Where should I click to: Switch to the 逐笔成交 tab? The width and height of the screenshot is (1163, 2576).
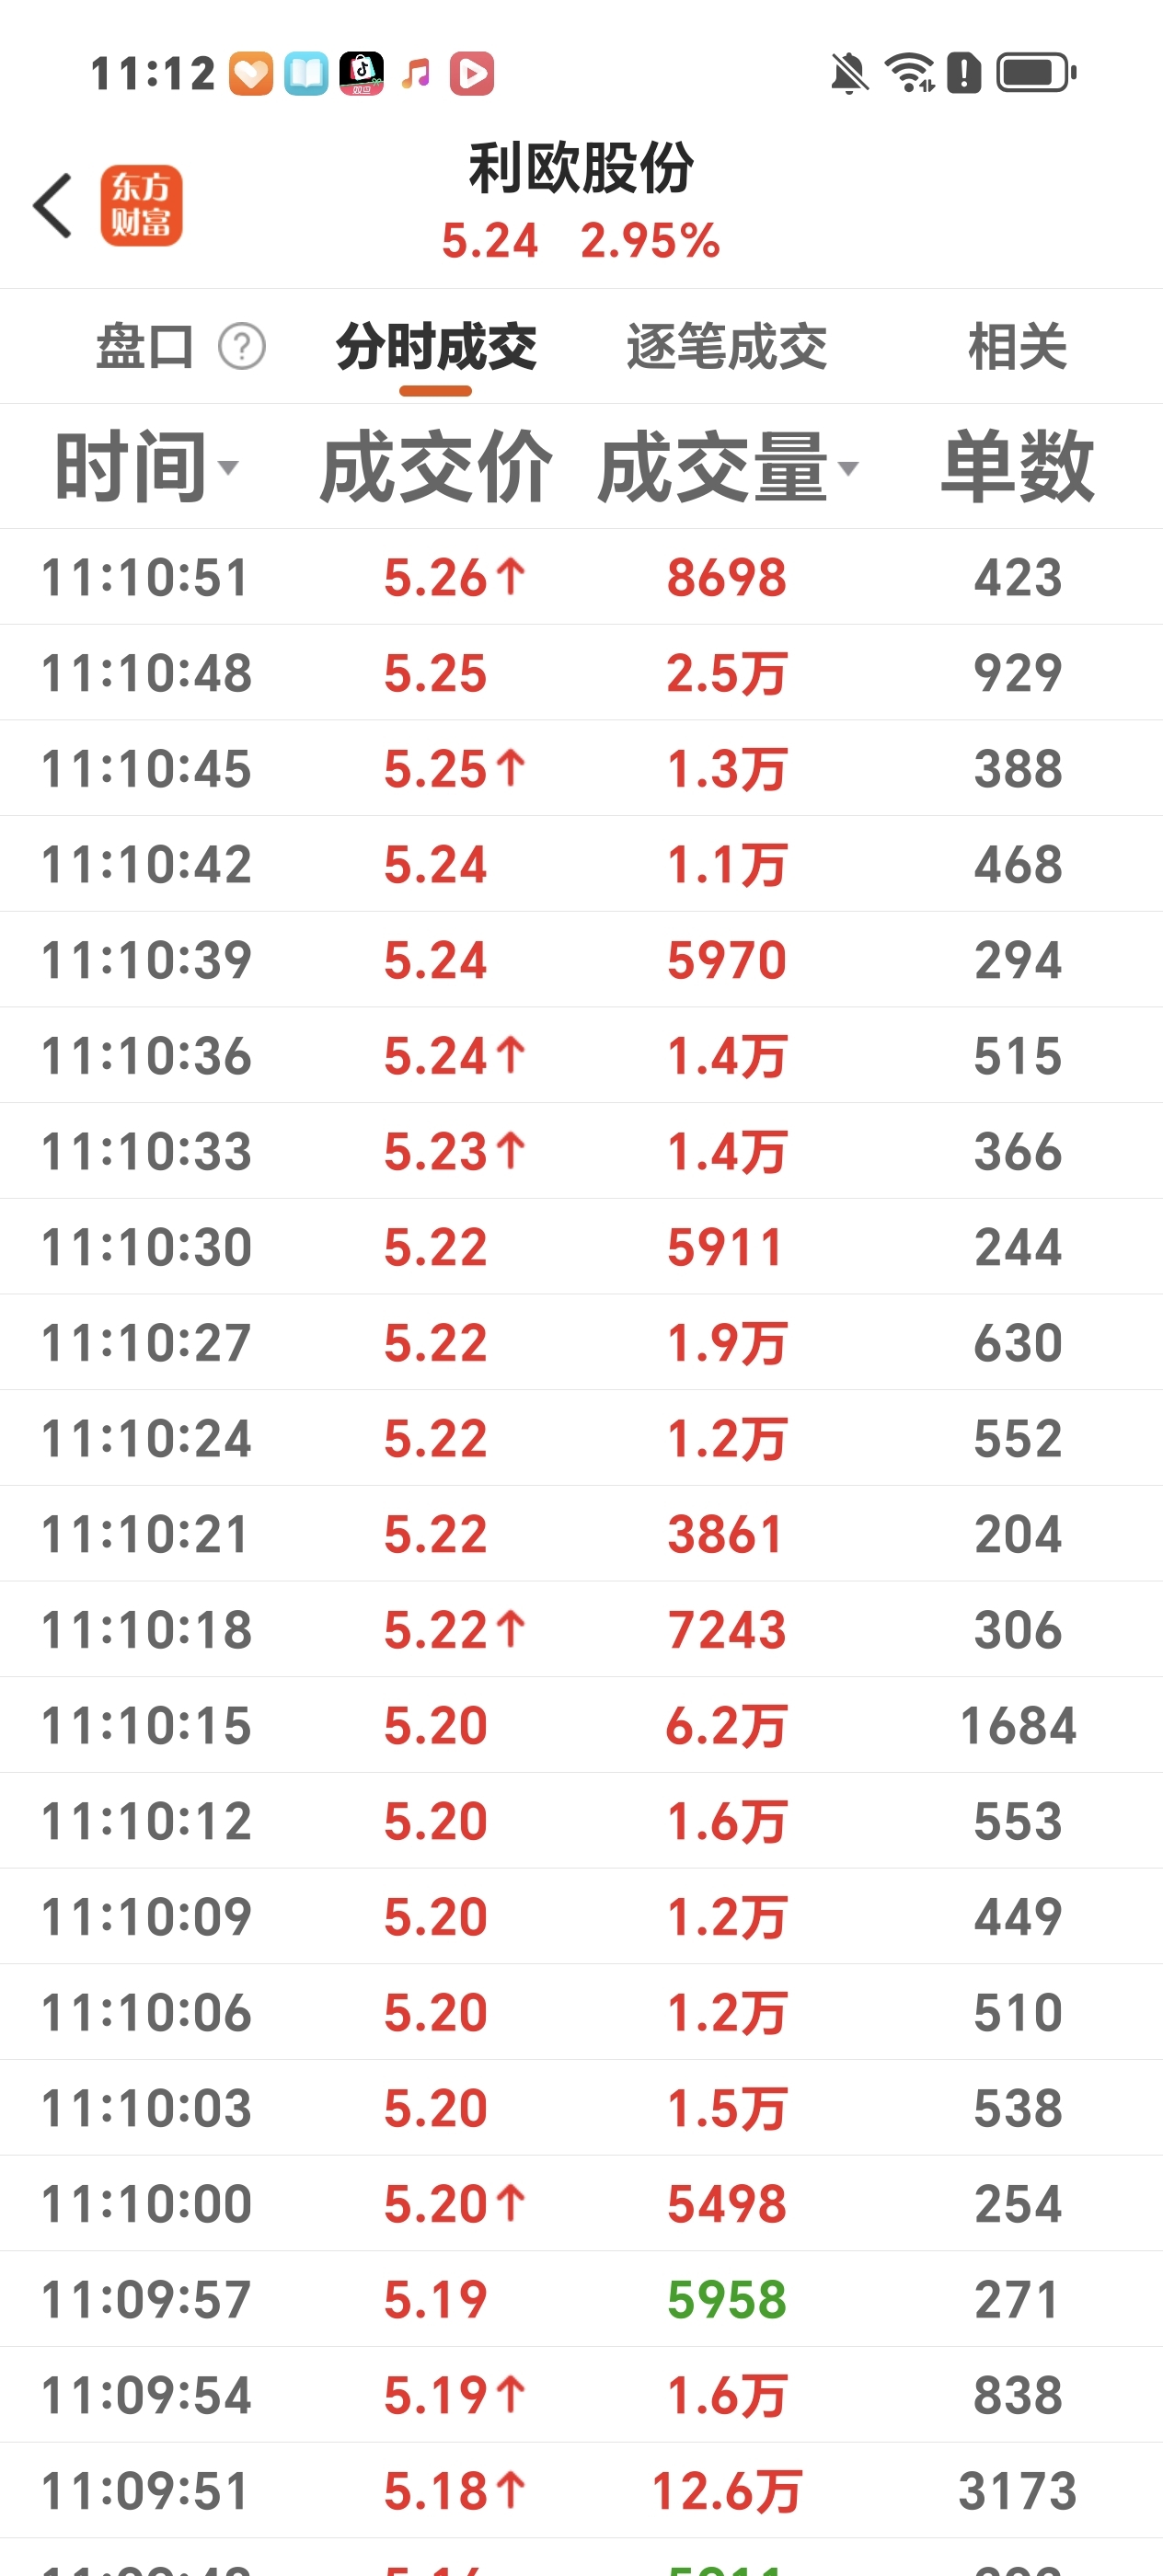tap(727, 347)
